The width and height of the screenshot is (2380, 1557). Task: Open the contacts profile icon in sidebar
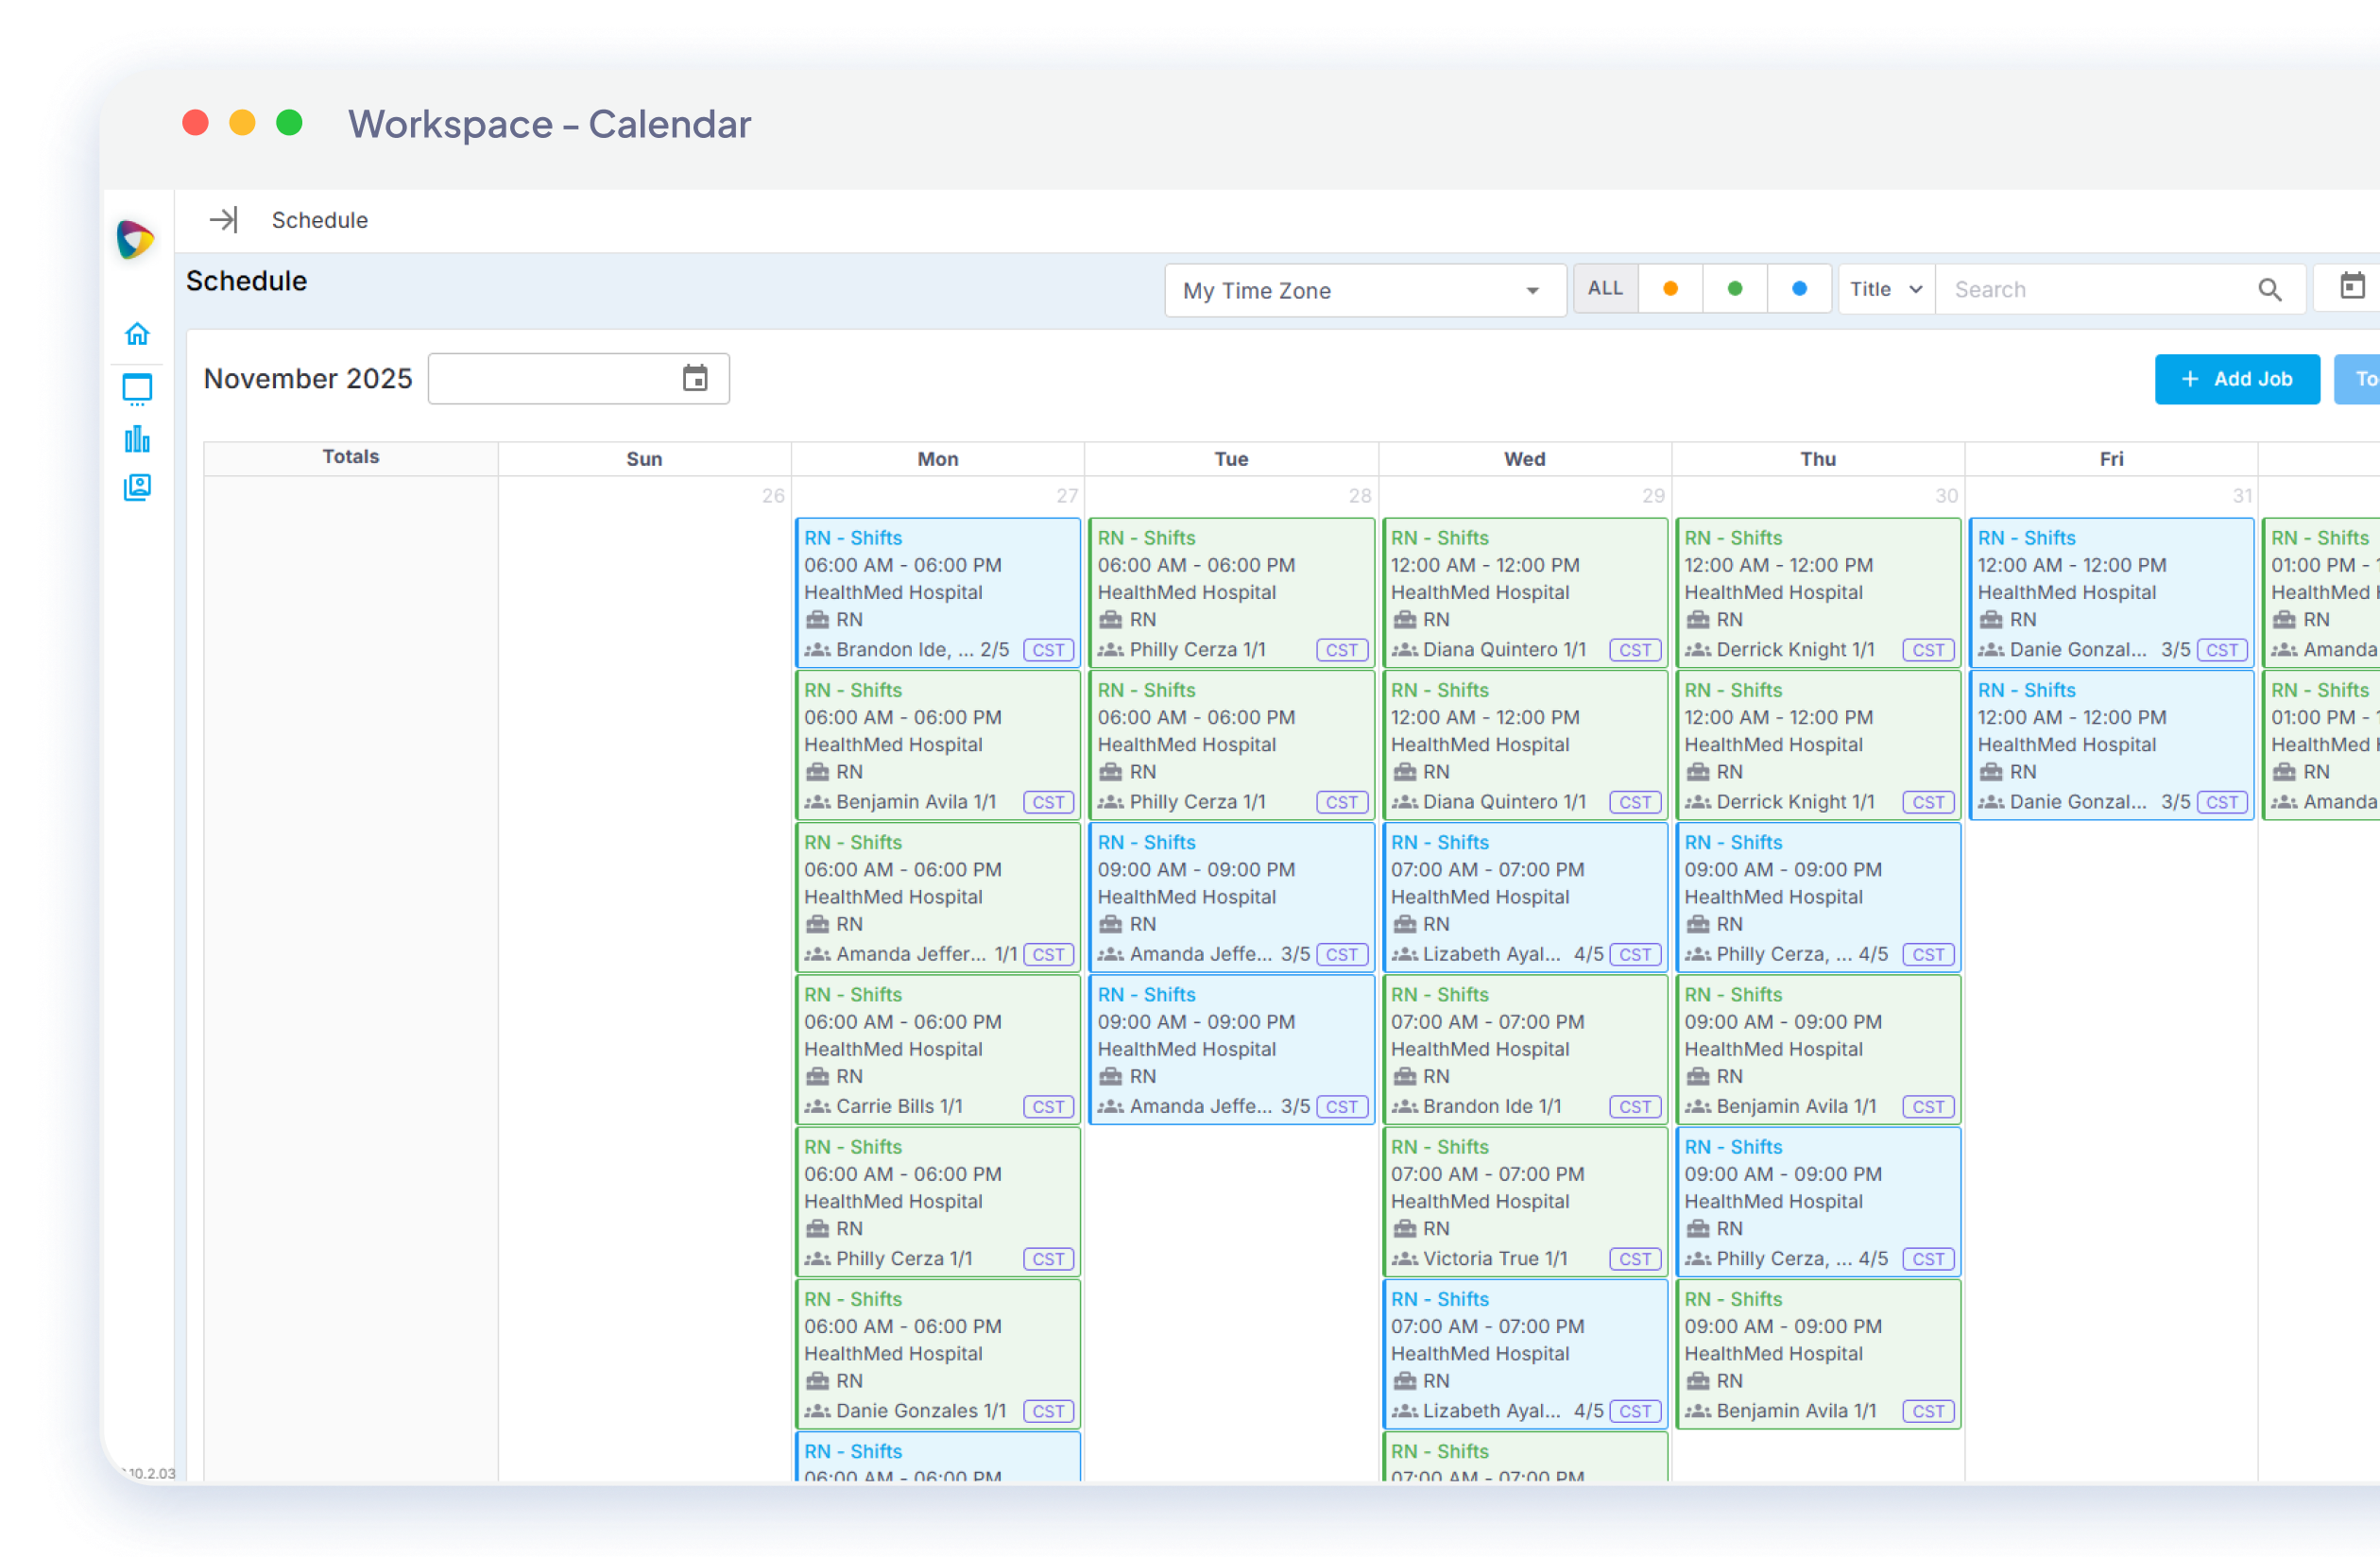click(x=137, y=487)
